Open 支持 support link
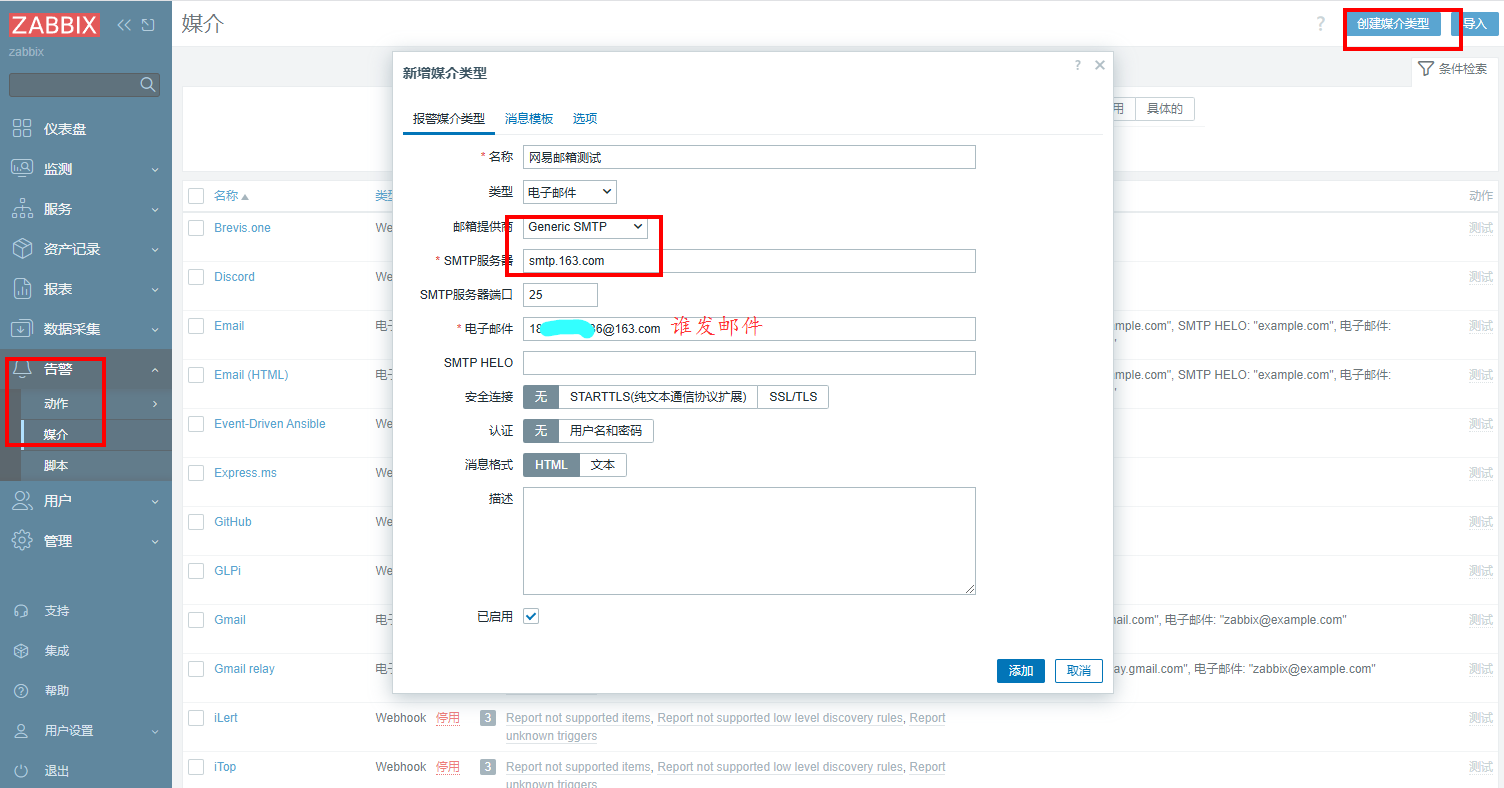The image size is (1504, 788). click(x=85, y=611)
